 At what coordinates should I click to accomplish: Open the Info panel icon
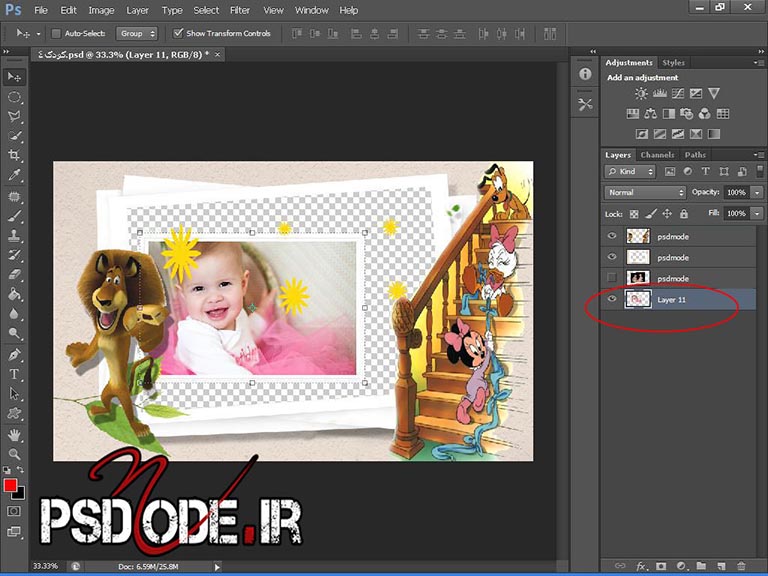click(x=585, y=74)
